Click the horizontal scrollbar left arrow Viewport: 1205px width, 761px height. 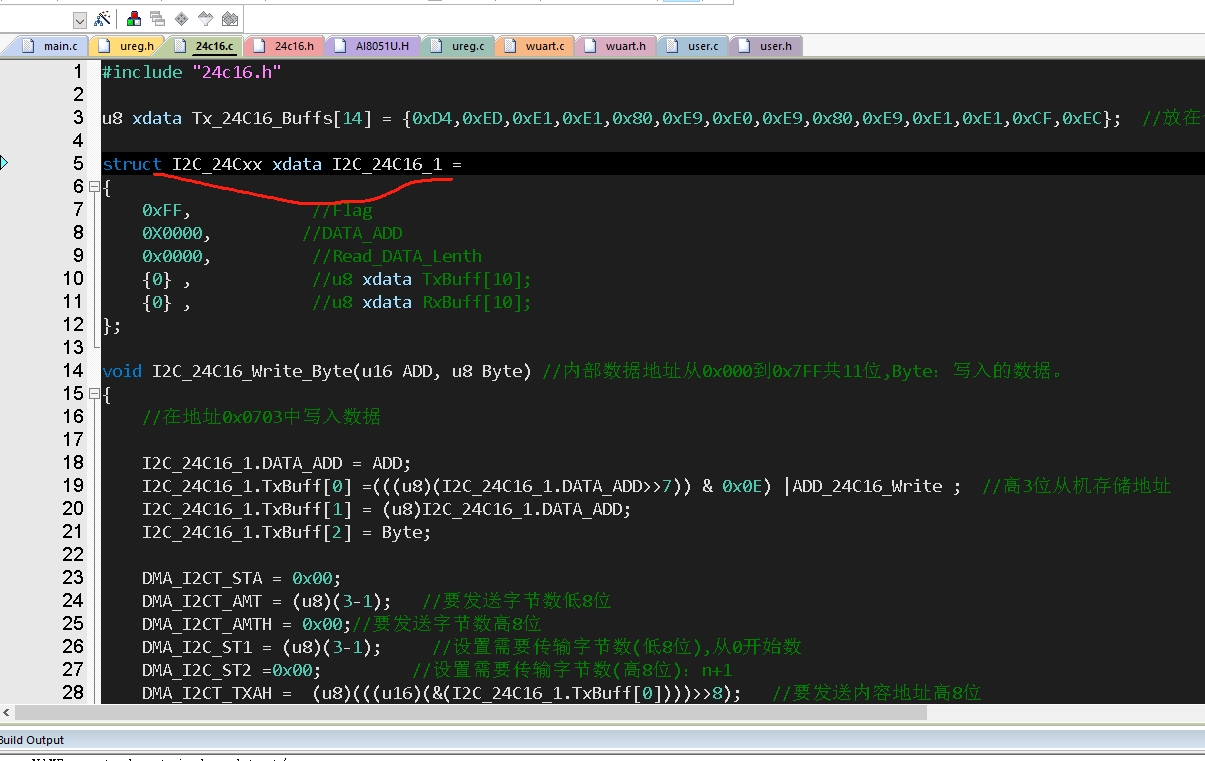pos(8,713)
